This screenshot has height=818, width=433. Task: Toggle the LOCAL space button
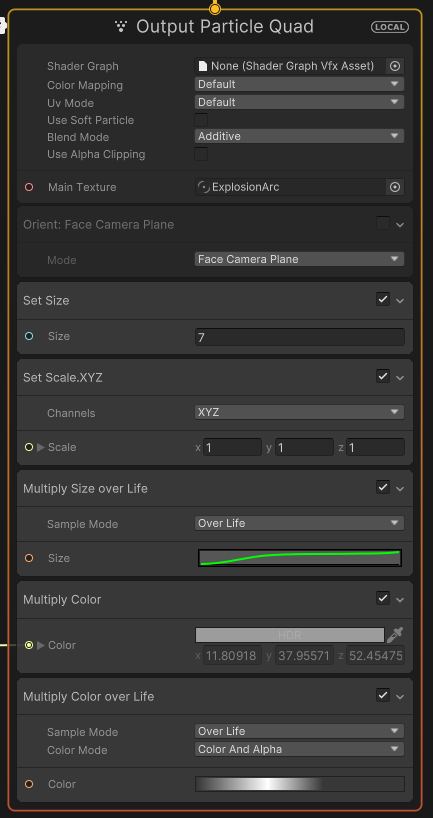pyautogui.click(x=390, y=27)
